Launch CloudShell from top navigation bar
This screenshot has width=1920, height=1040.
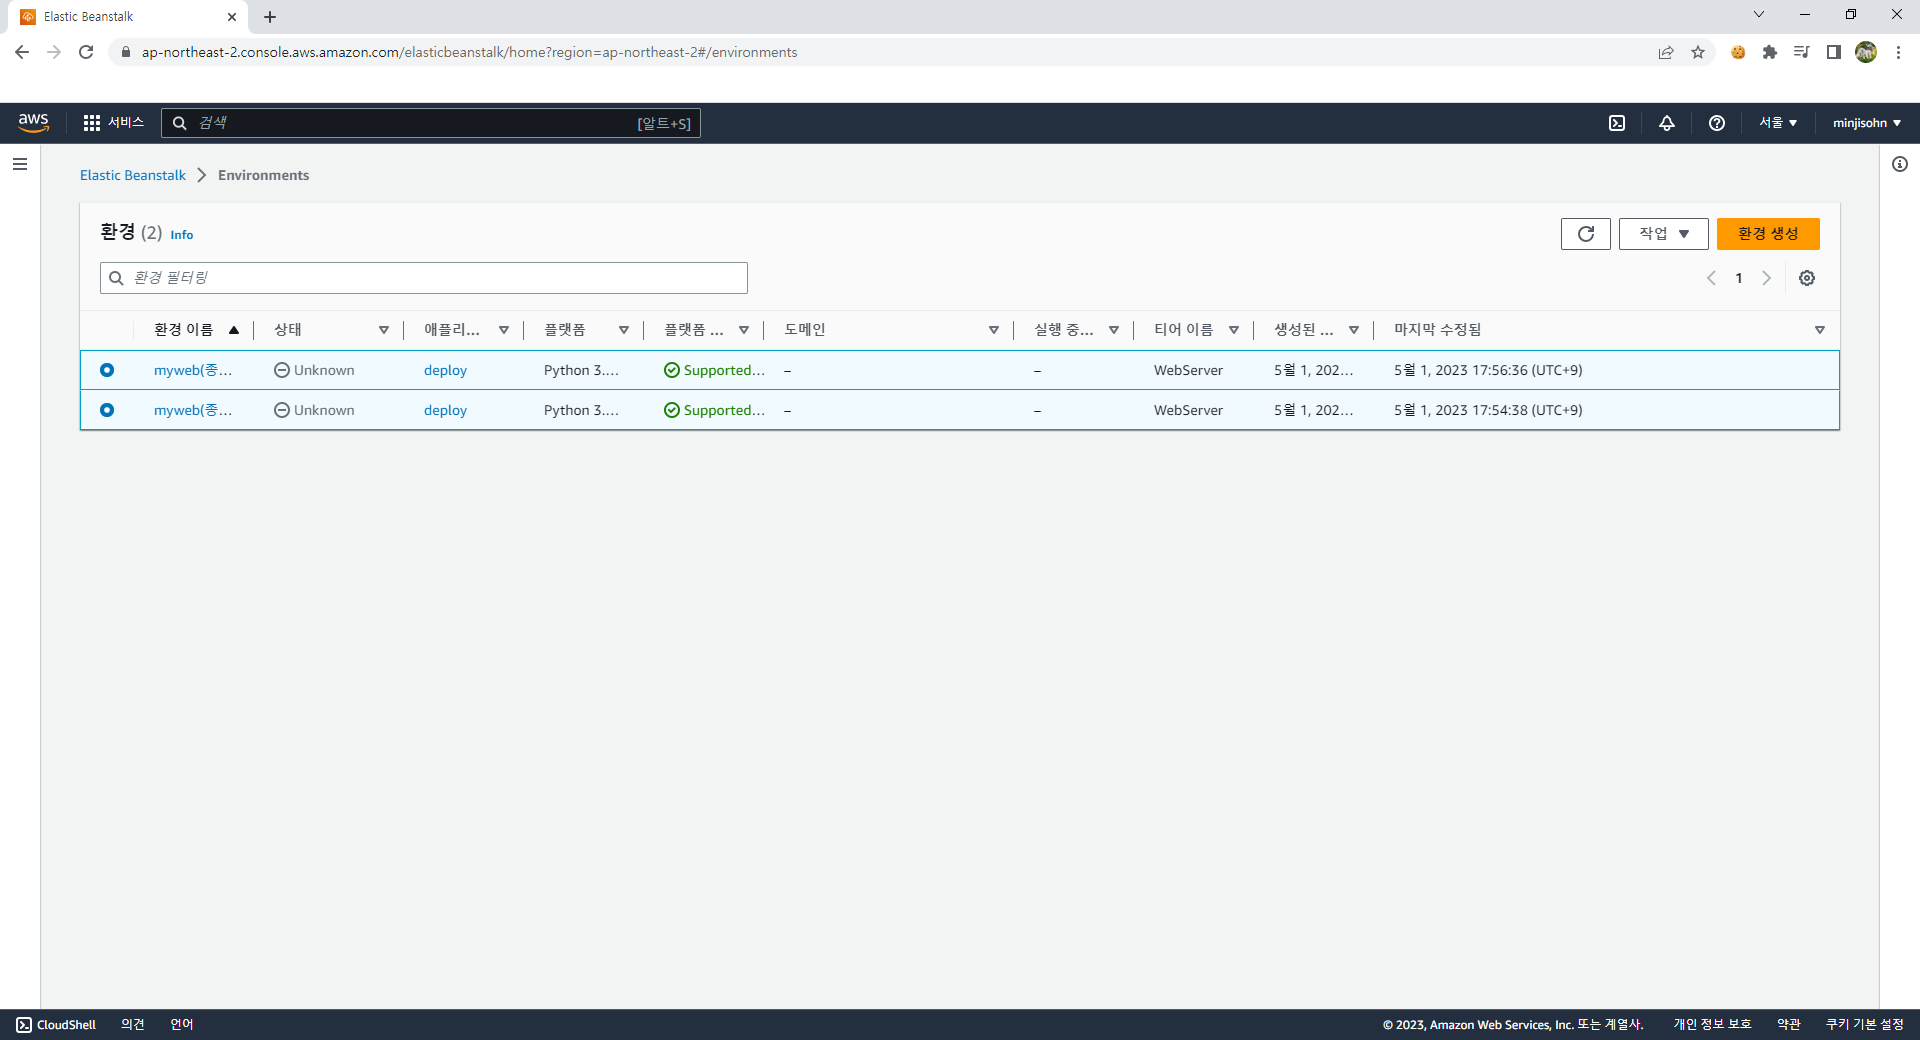click(1617, 123)
